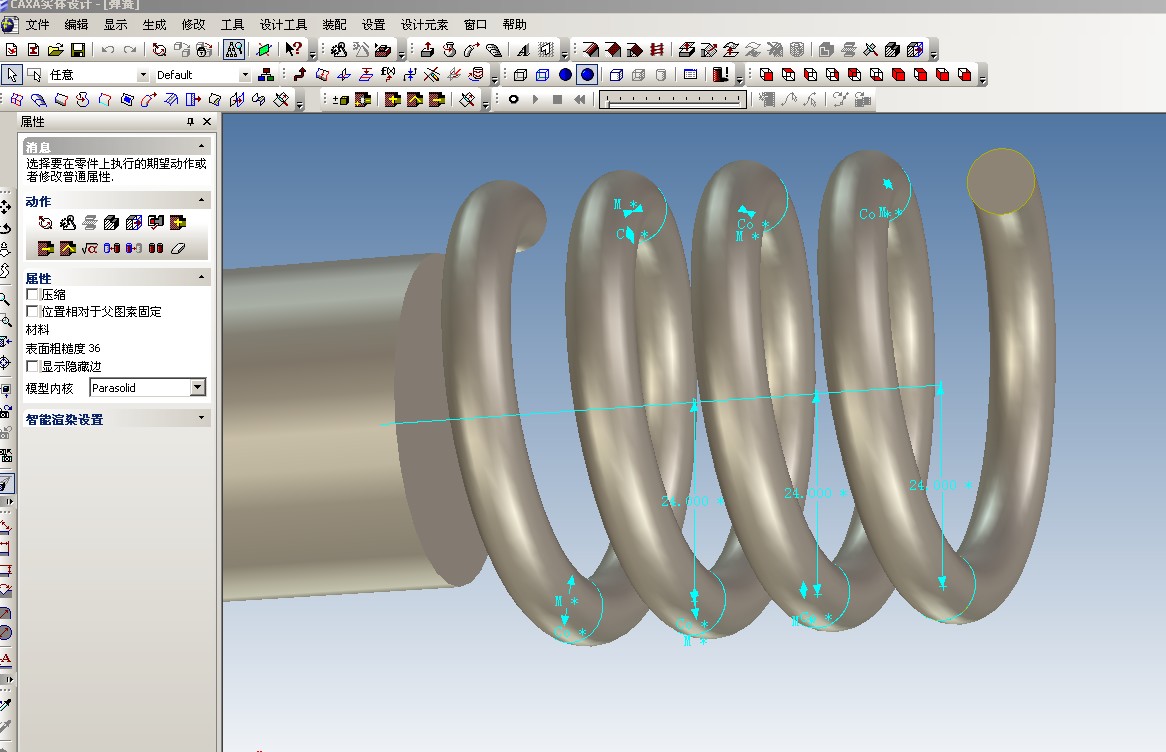Open the 生成 menu

point(154,25)
